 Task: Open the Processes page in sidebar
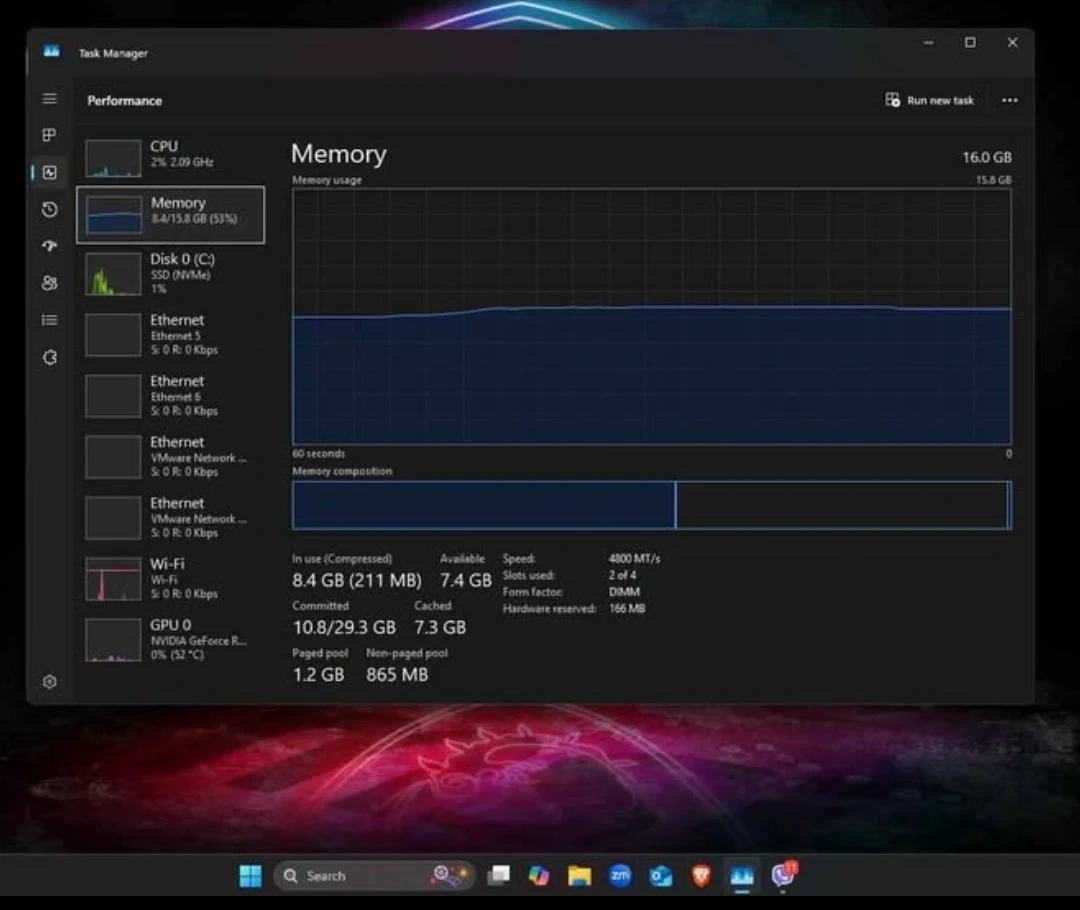point(49,135)
